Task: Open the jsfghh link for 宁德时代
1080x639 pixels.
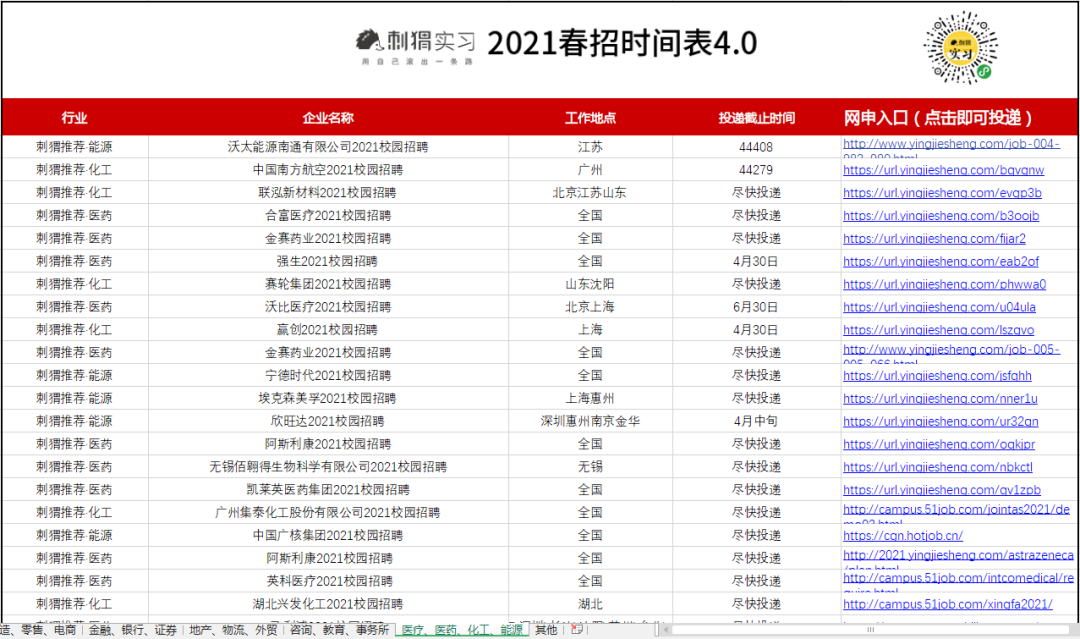Action: [937, 376]
